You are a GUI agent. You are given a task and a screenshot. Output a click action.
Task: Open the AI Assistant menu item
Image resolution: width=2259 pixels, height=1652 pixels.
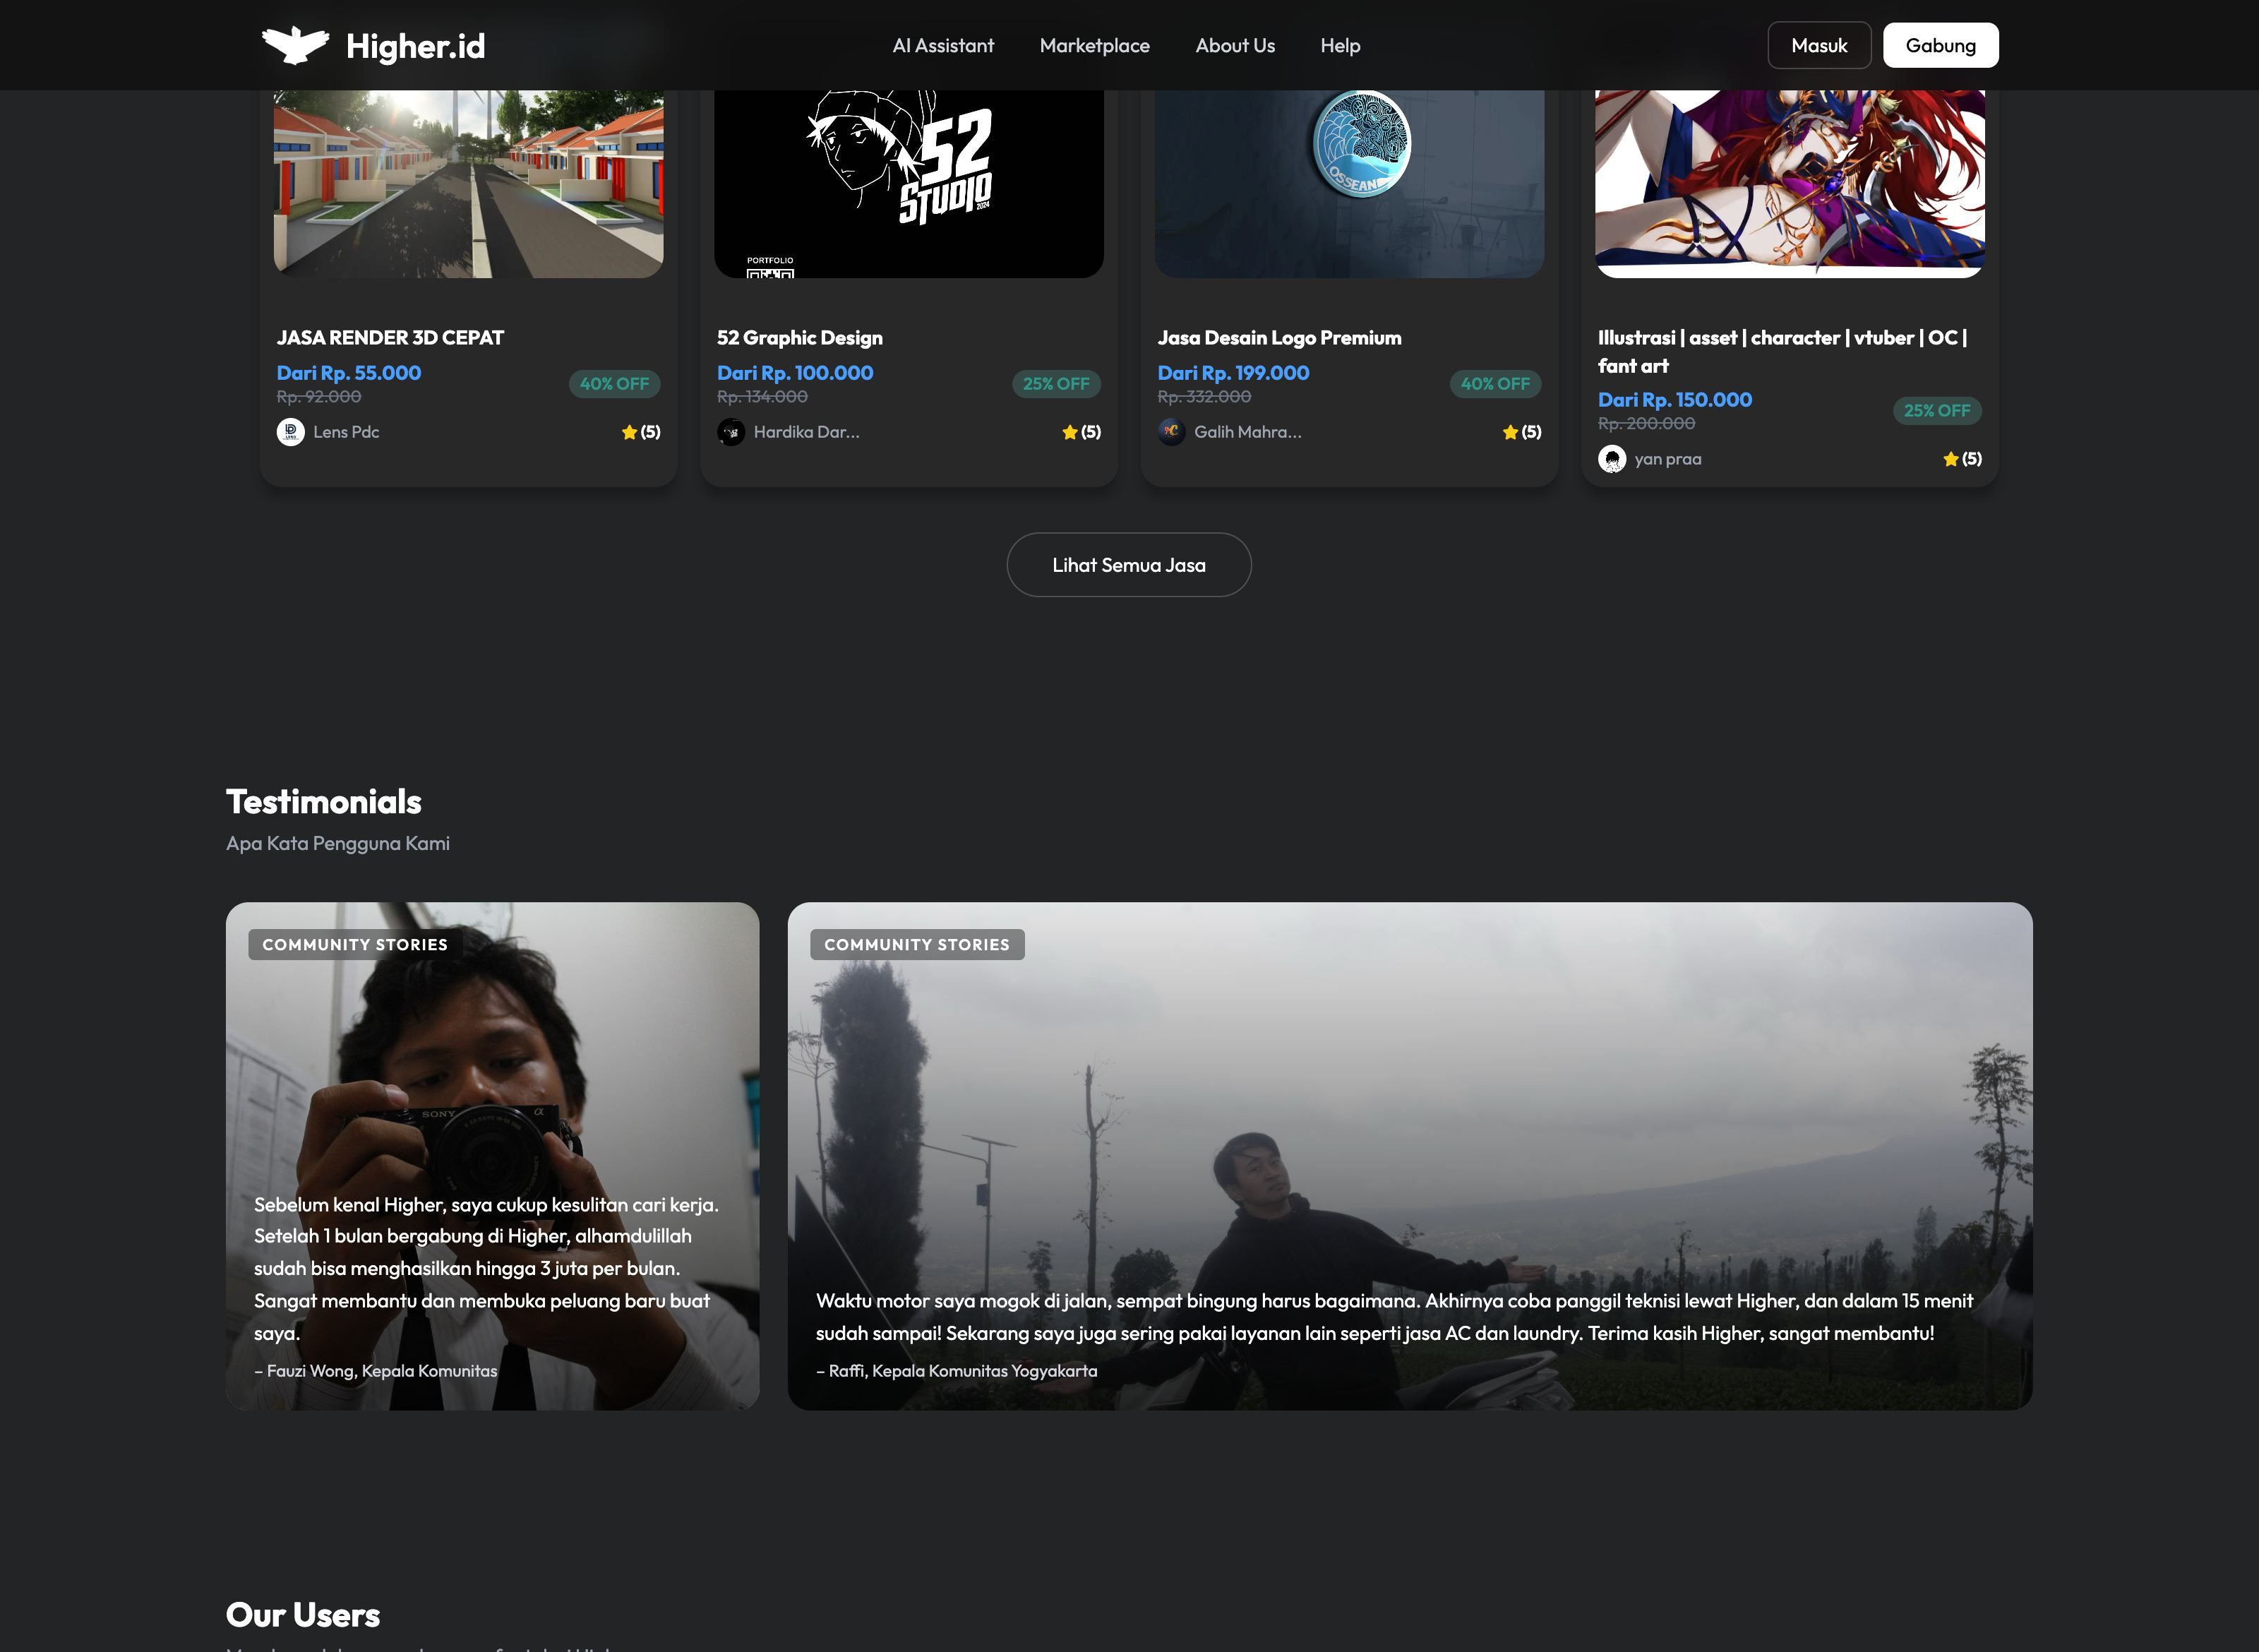coord(943,45)
